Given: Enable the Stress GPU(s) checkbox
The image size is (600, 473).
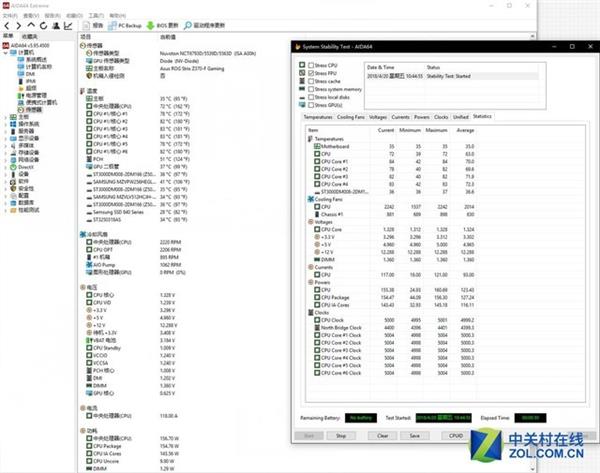Looking at the screenshot, I should point(311,105).
